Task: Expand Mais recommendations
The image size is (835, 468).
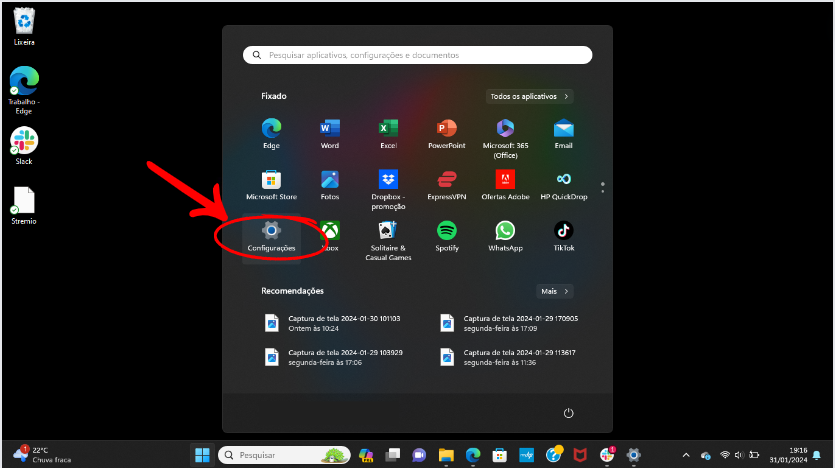Action: coord(554,291)
